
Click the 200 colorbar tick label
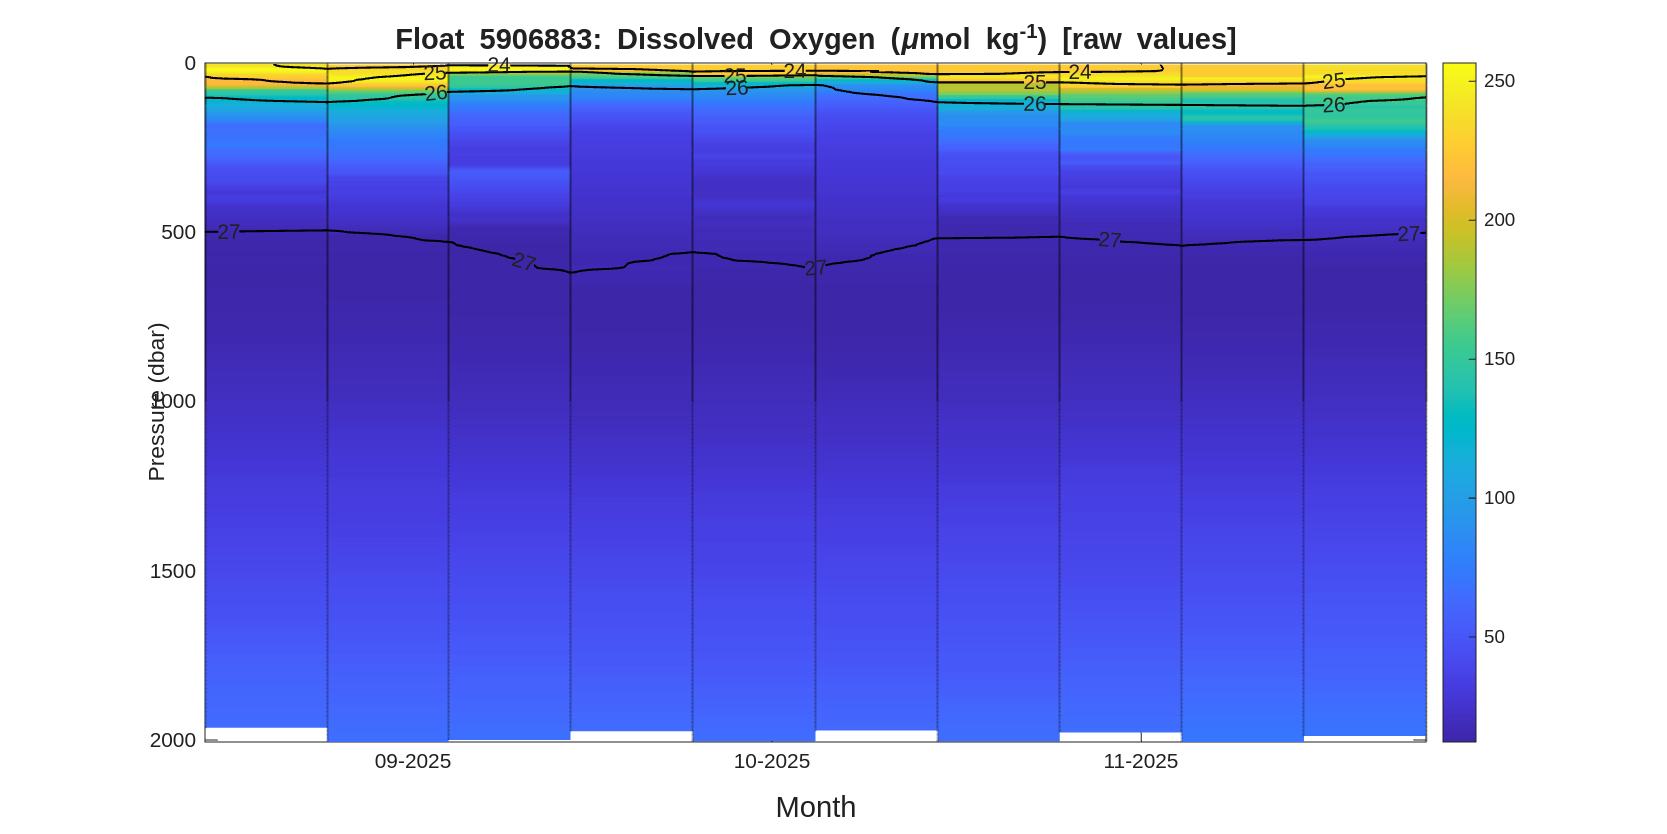click(1499, 220)
